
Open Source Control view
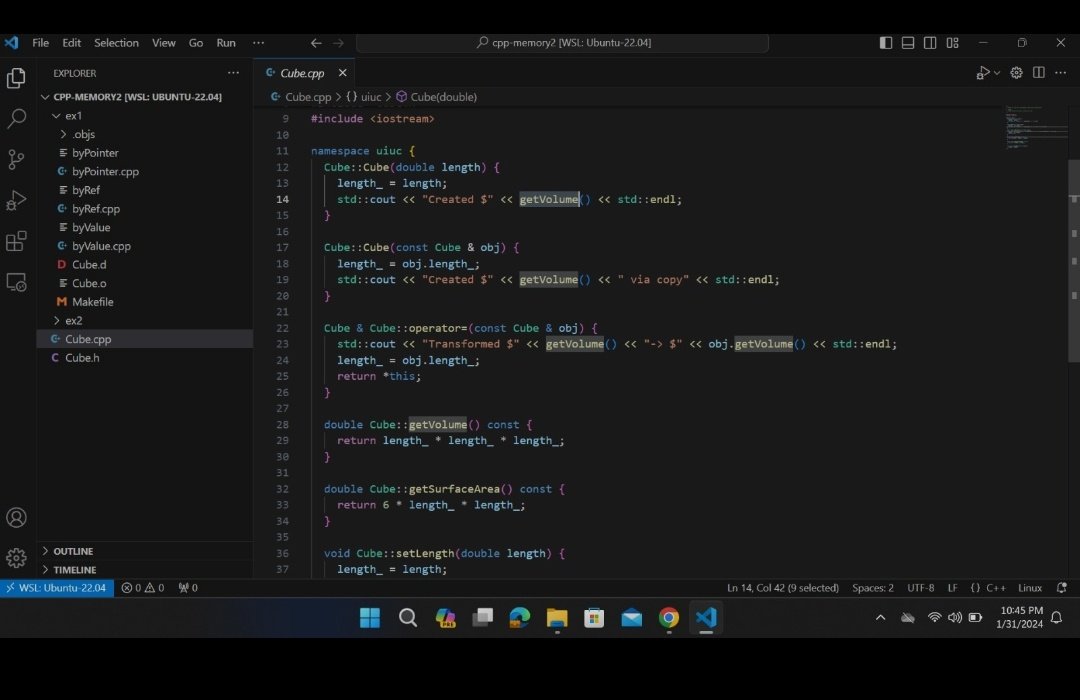[x=17, y=159]
